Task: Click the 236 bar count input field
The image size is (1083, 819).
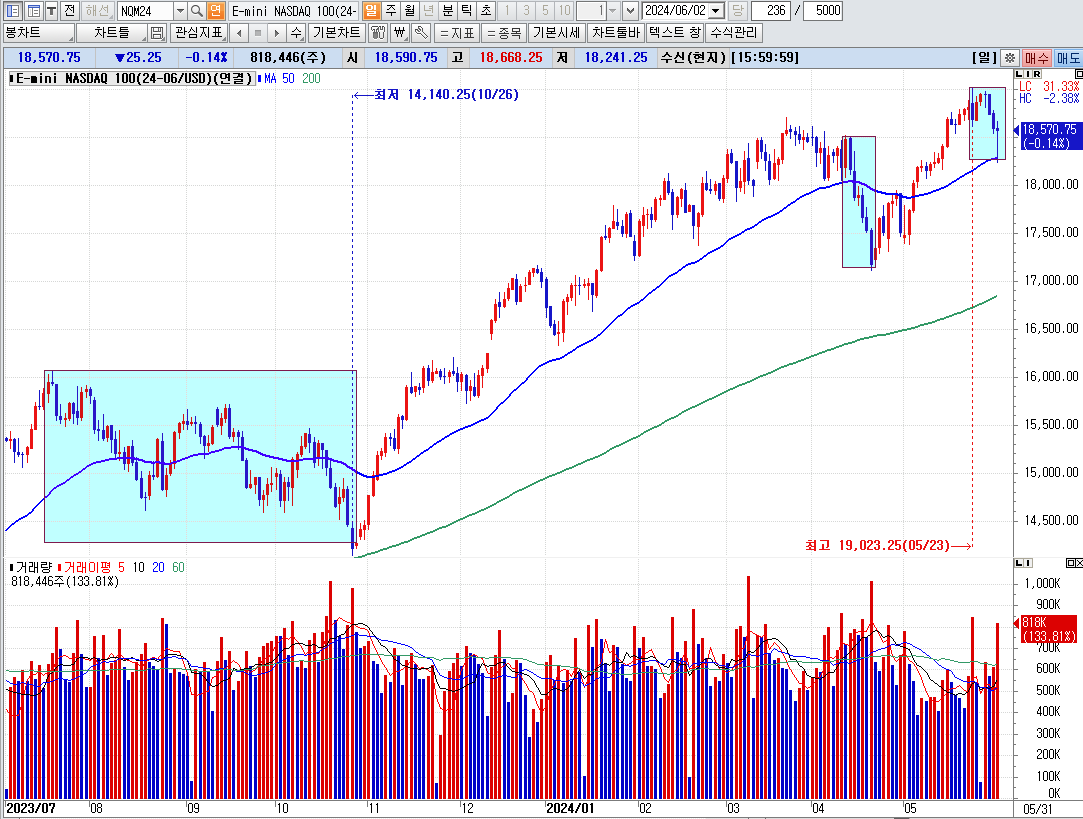Action: (x=768, y=11)
